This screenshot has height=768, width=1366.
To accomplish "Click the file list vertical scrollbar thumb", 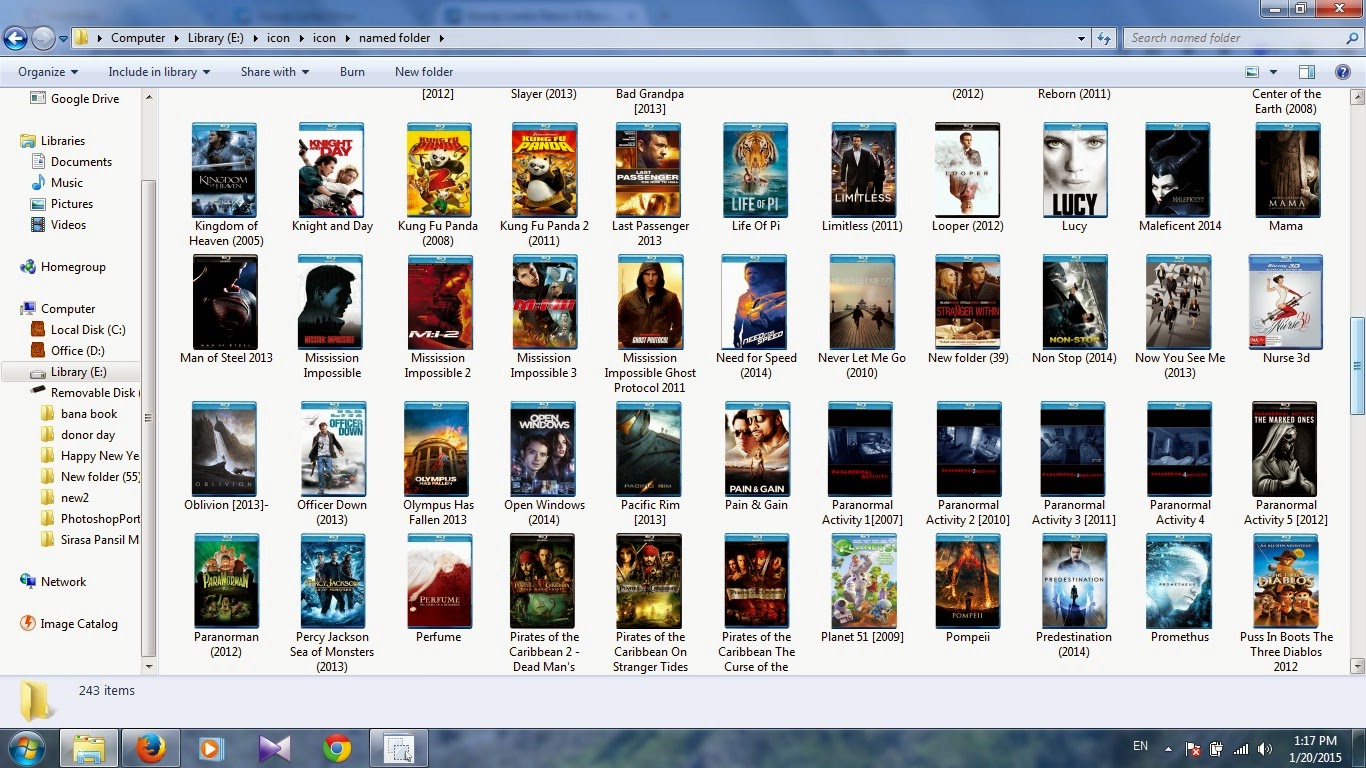I will point(1357,366).
